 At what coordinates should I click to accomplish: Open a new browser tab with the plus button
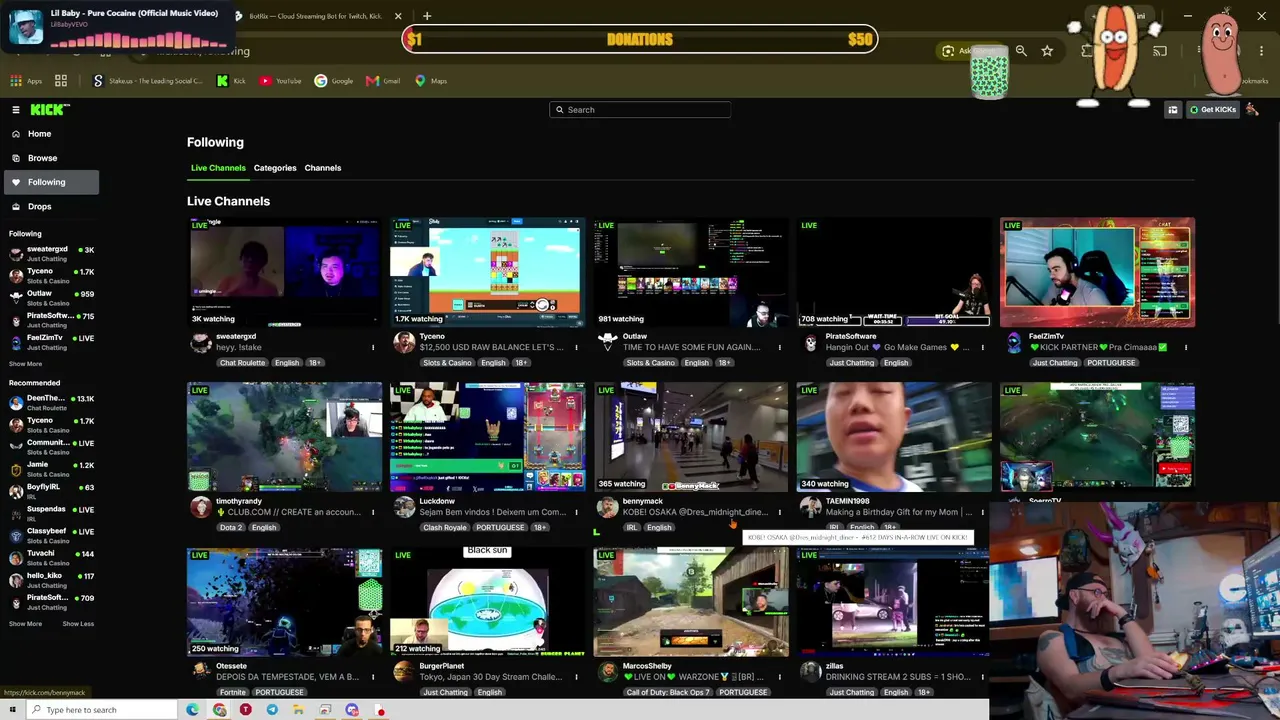(427, 16)
